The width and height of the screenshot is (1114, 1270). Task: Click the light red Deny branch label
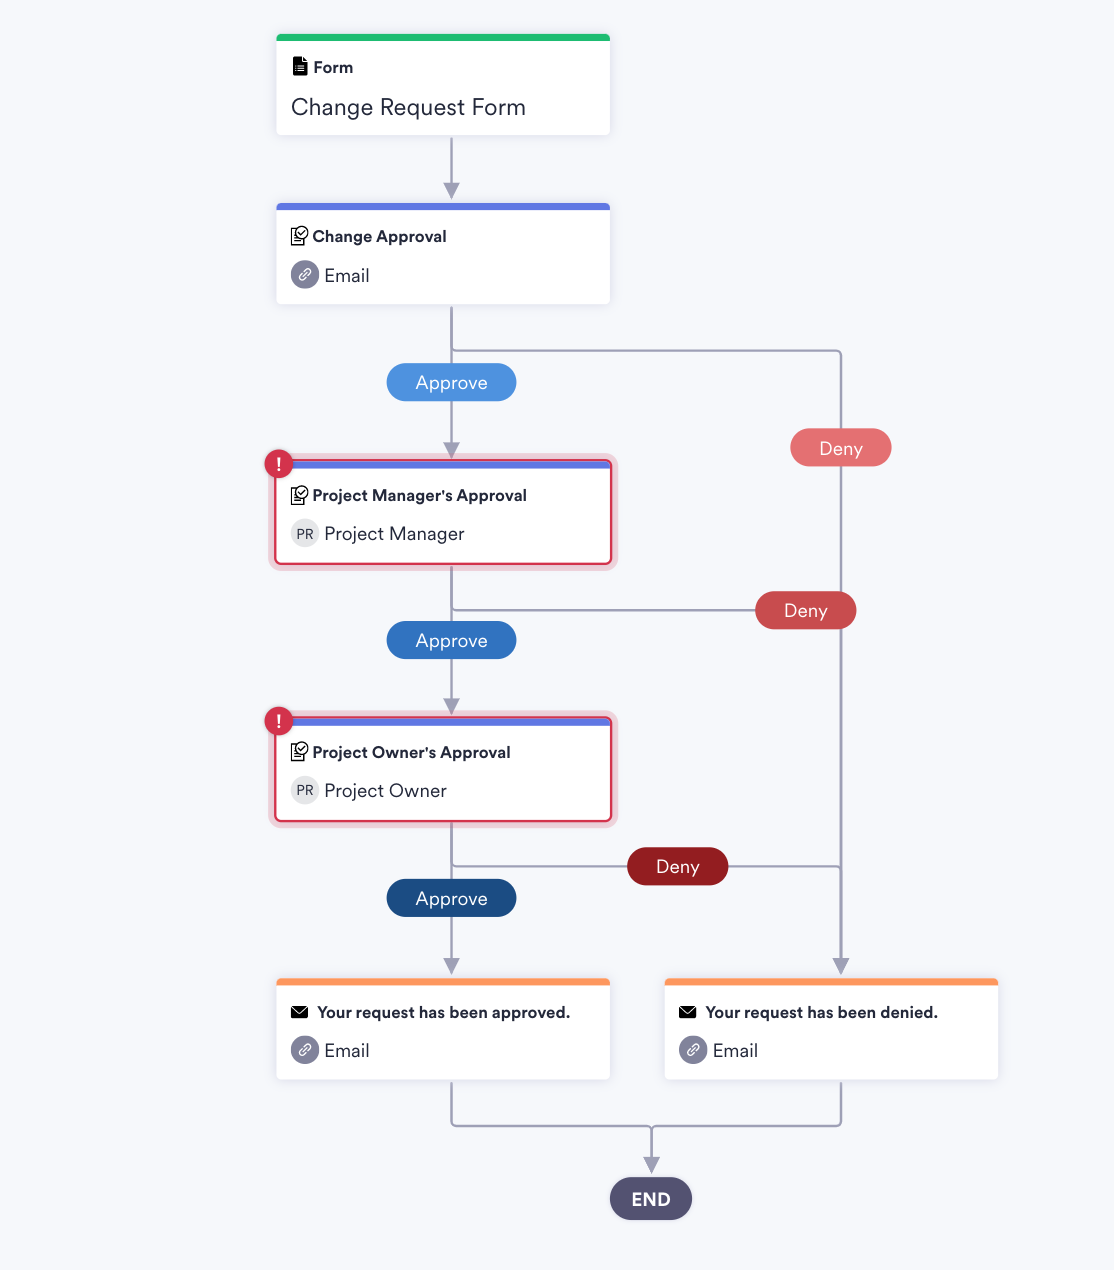click(840, 449)
